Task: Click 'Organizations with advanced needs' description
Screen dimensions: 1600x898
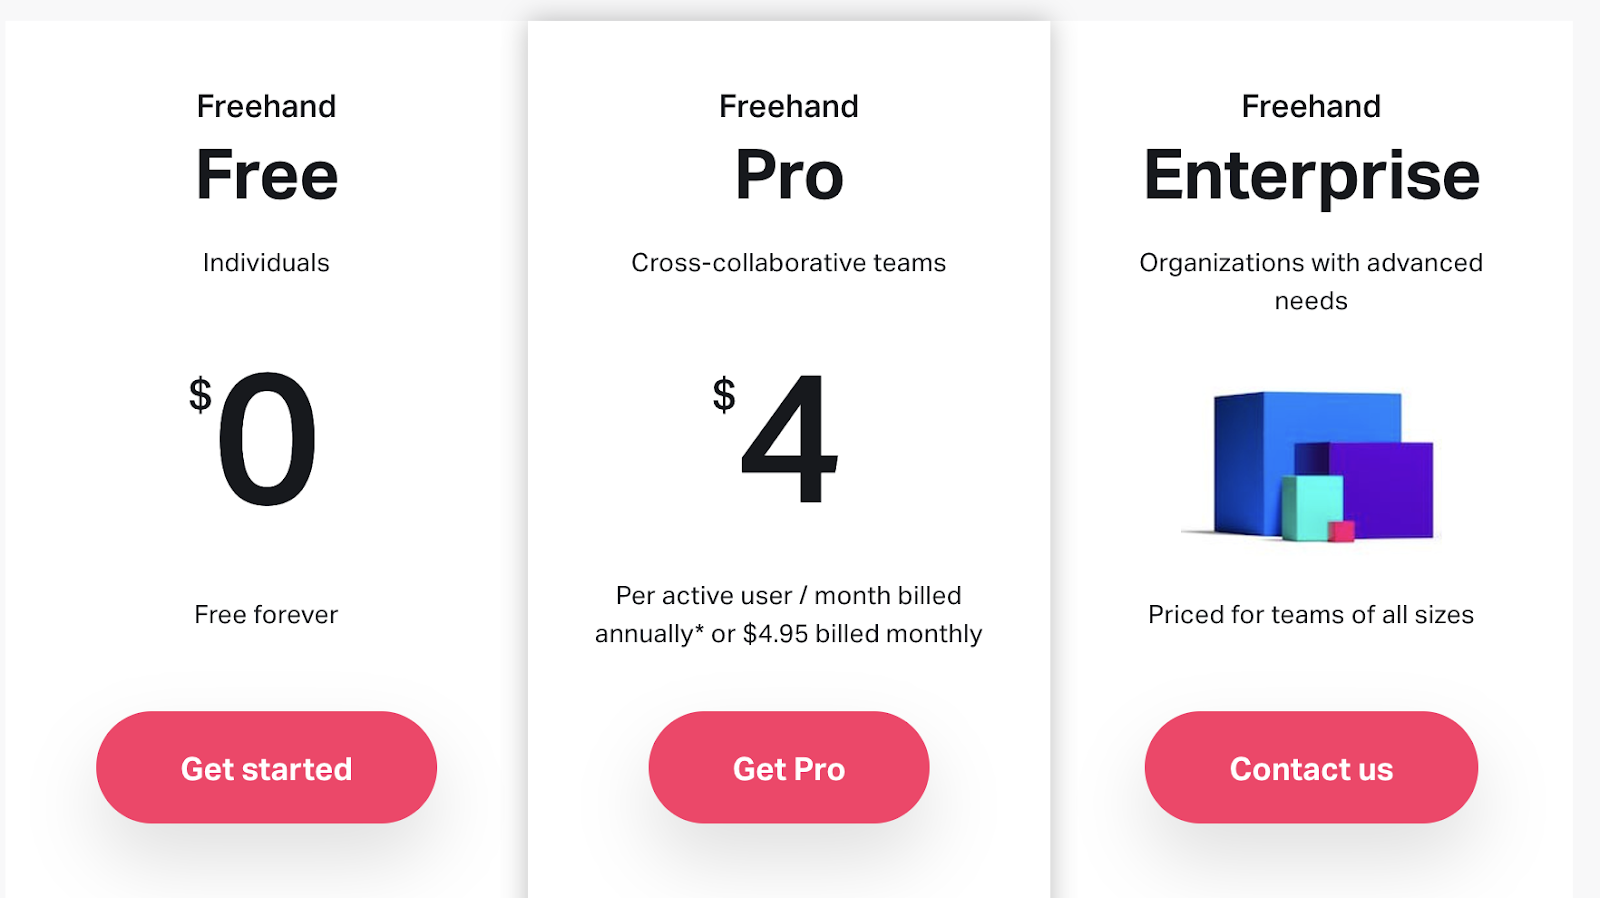Action: (1310, 281)
